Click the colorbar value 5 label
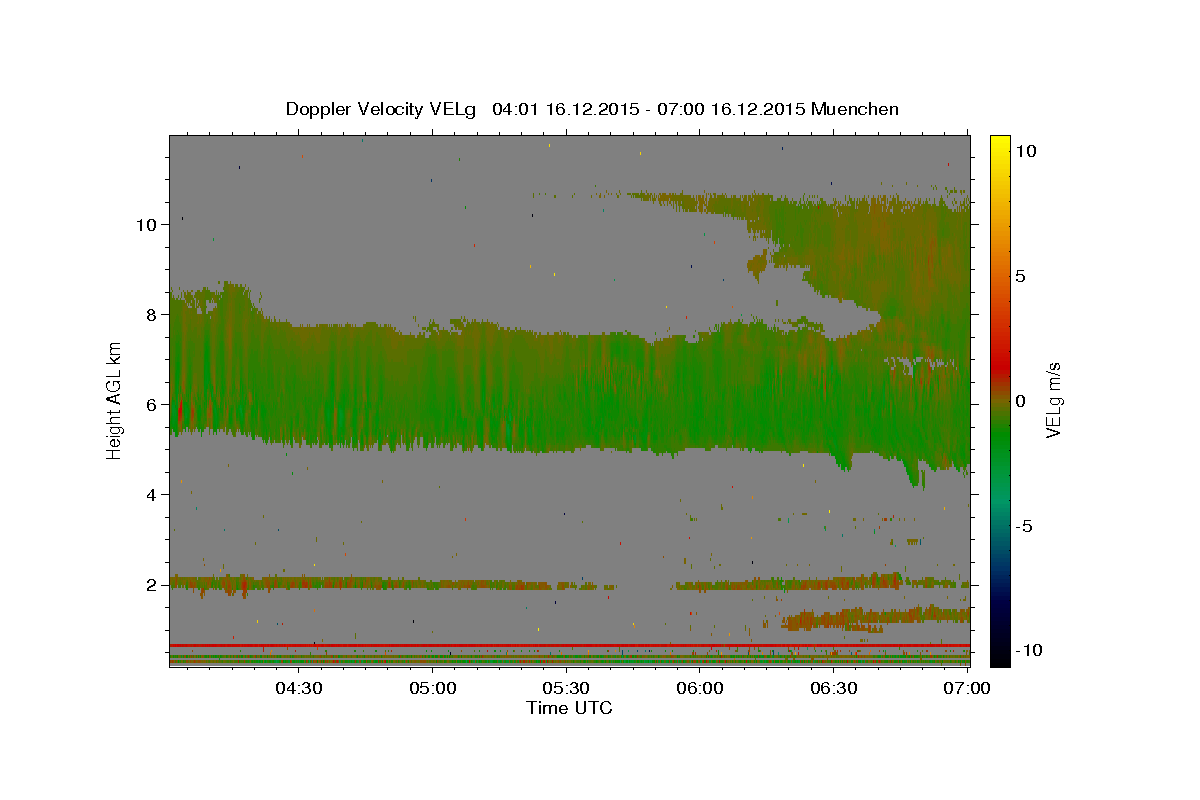This screenshot has height=800, width=1200. click(1022, 275)
